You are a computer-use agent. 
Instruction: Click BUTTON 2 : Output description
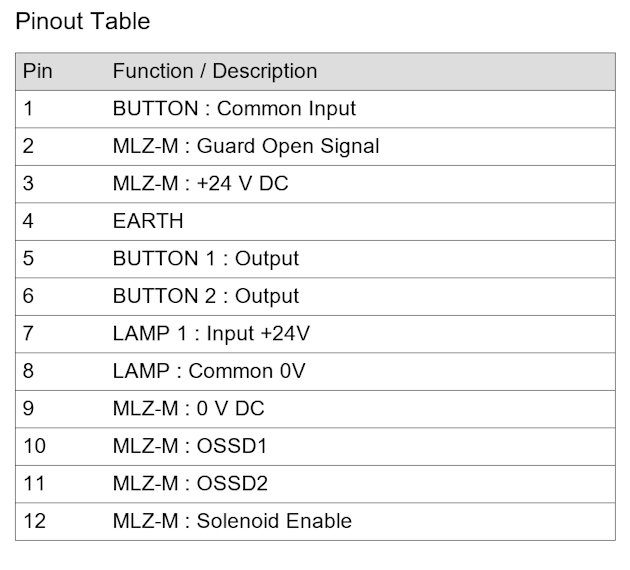coord(206,296)
